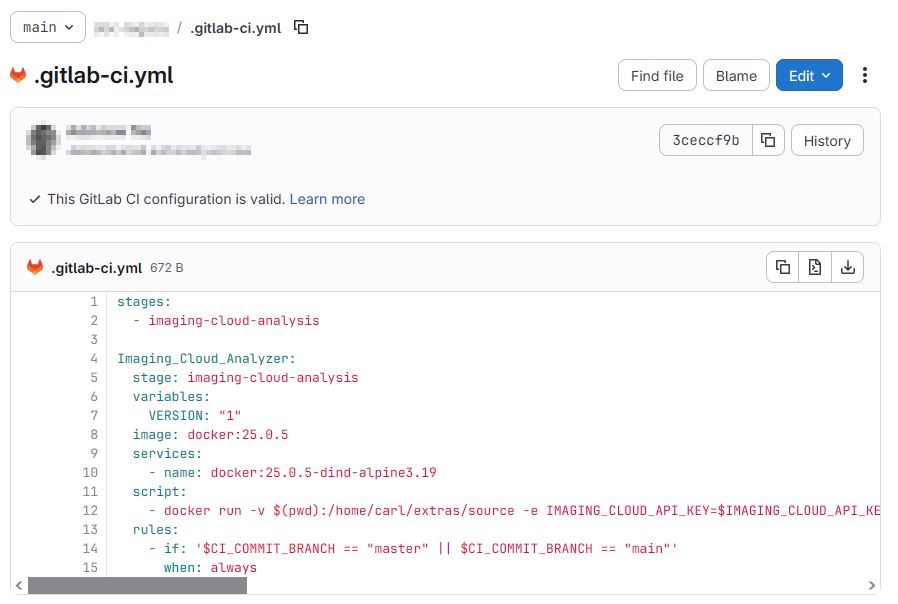Image resolution: width=898 pixels, height=604 pixels.
Task: Follow the Learn more link
Action: pos(327,199)
